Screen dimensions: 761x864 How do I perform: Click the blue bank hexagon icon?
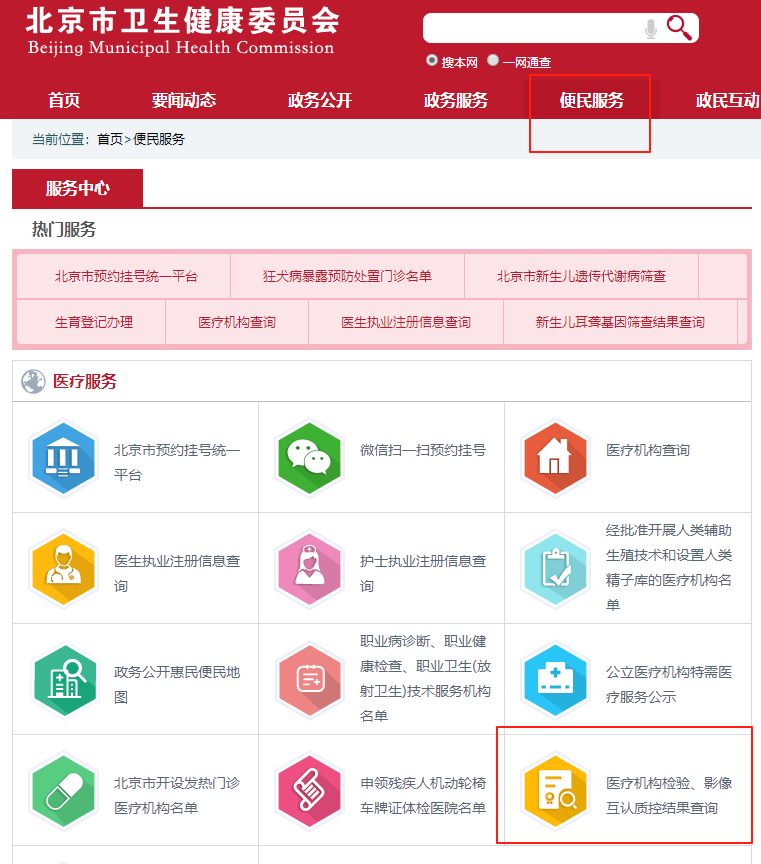coord(63,458)
